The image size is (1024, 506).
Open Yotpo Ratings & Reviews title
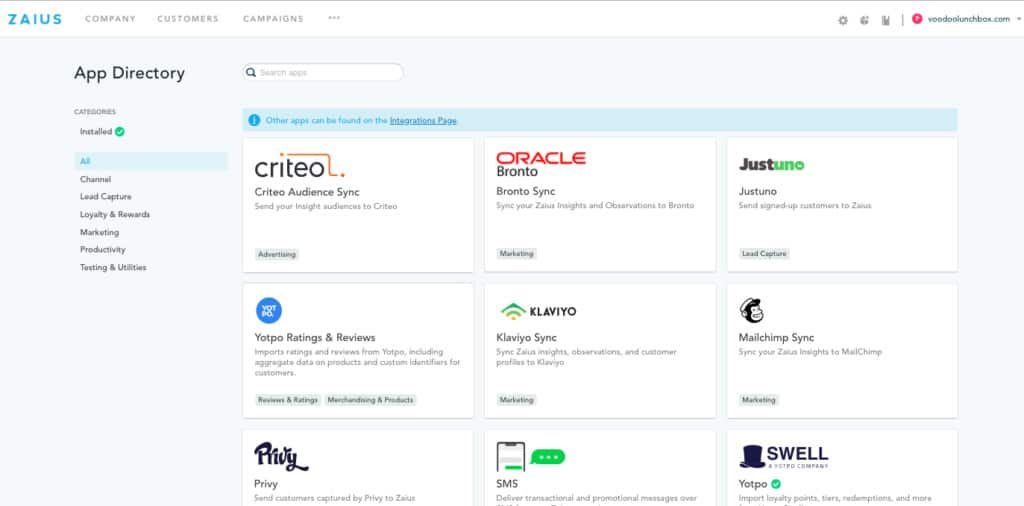tap(315, 338)
